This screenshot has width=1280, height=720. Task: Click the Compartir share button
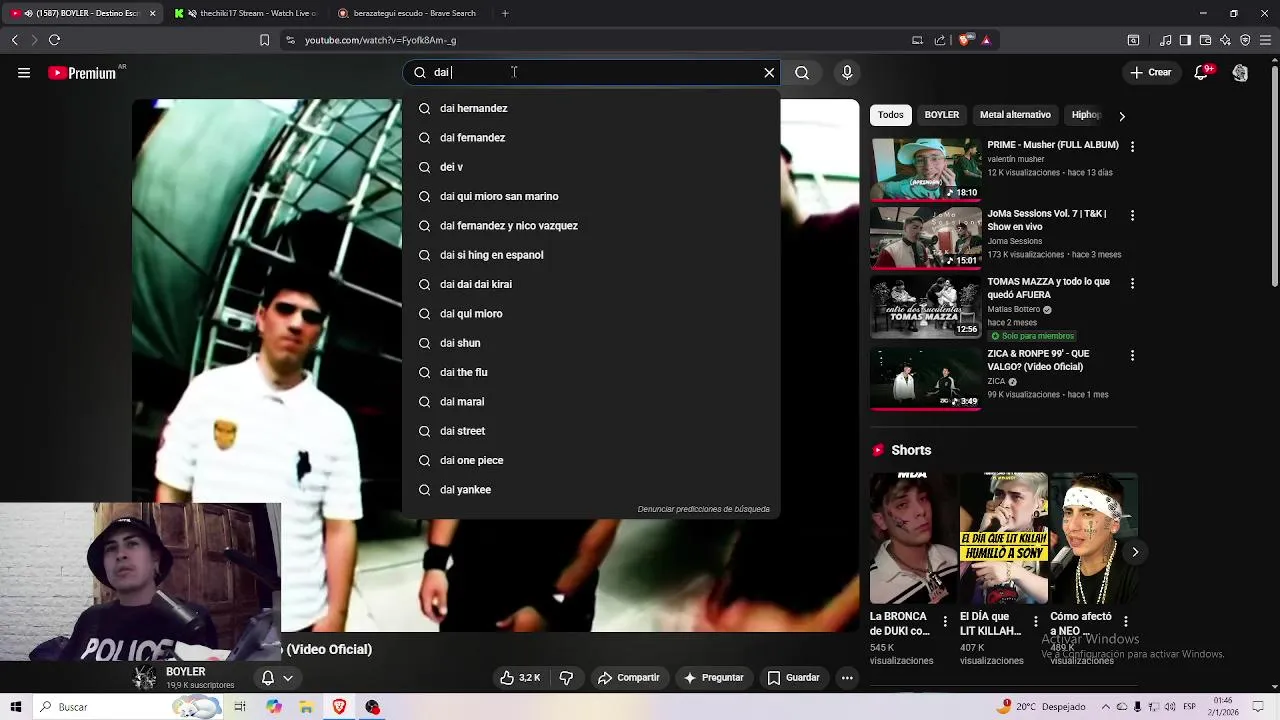(629, 678)
